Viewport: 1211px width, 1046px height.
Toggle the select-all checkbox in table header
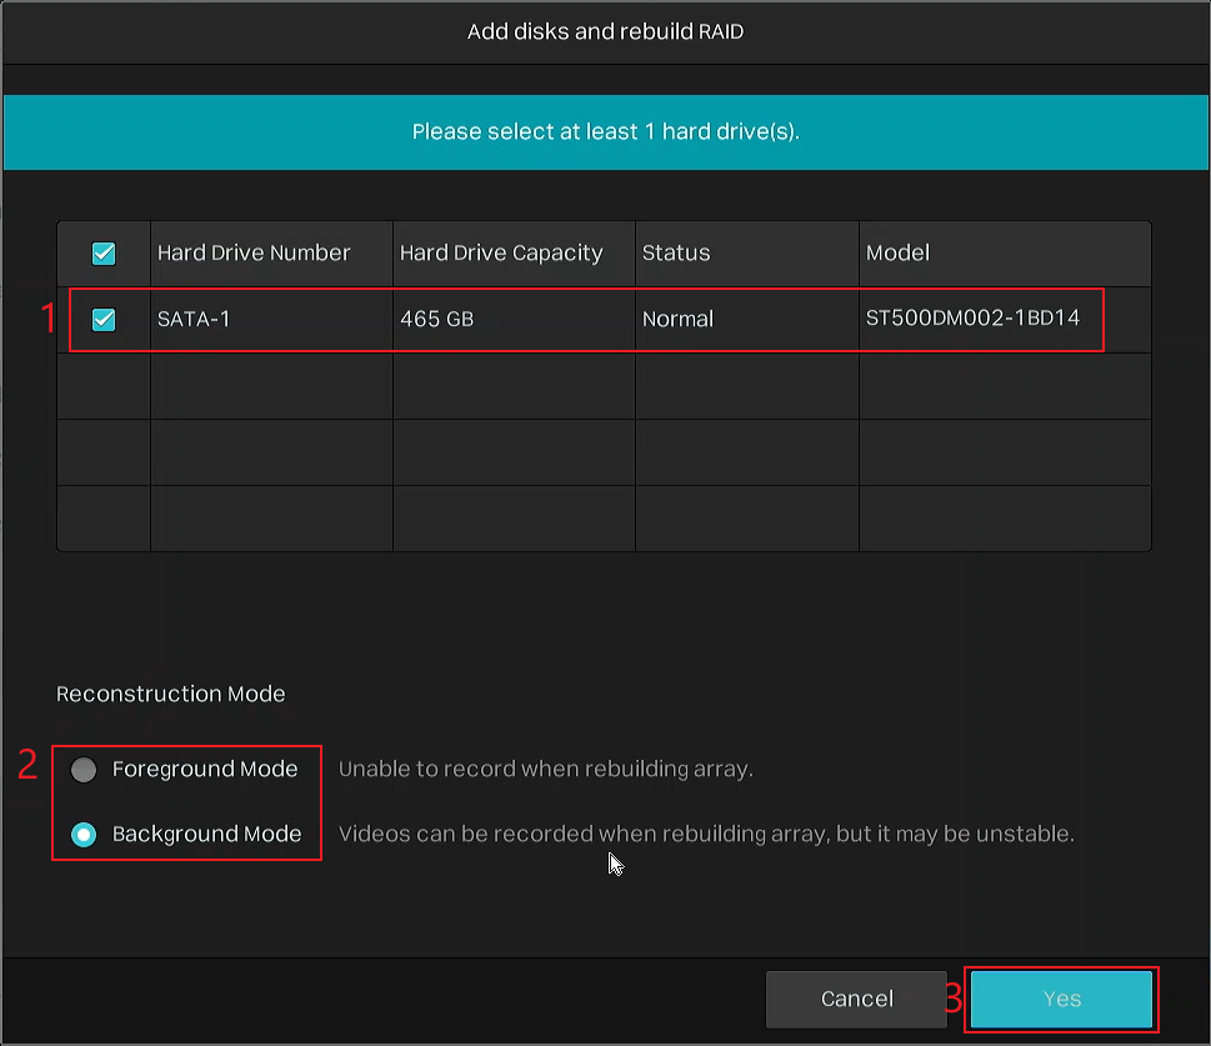[104, 254]
